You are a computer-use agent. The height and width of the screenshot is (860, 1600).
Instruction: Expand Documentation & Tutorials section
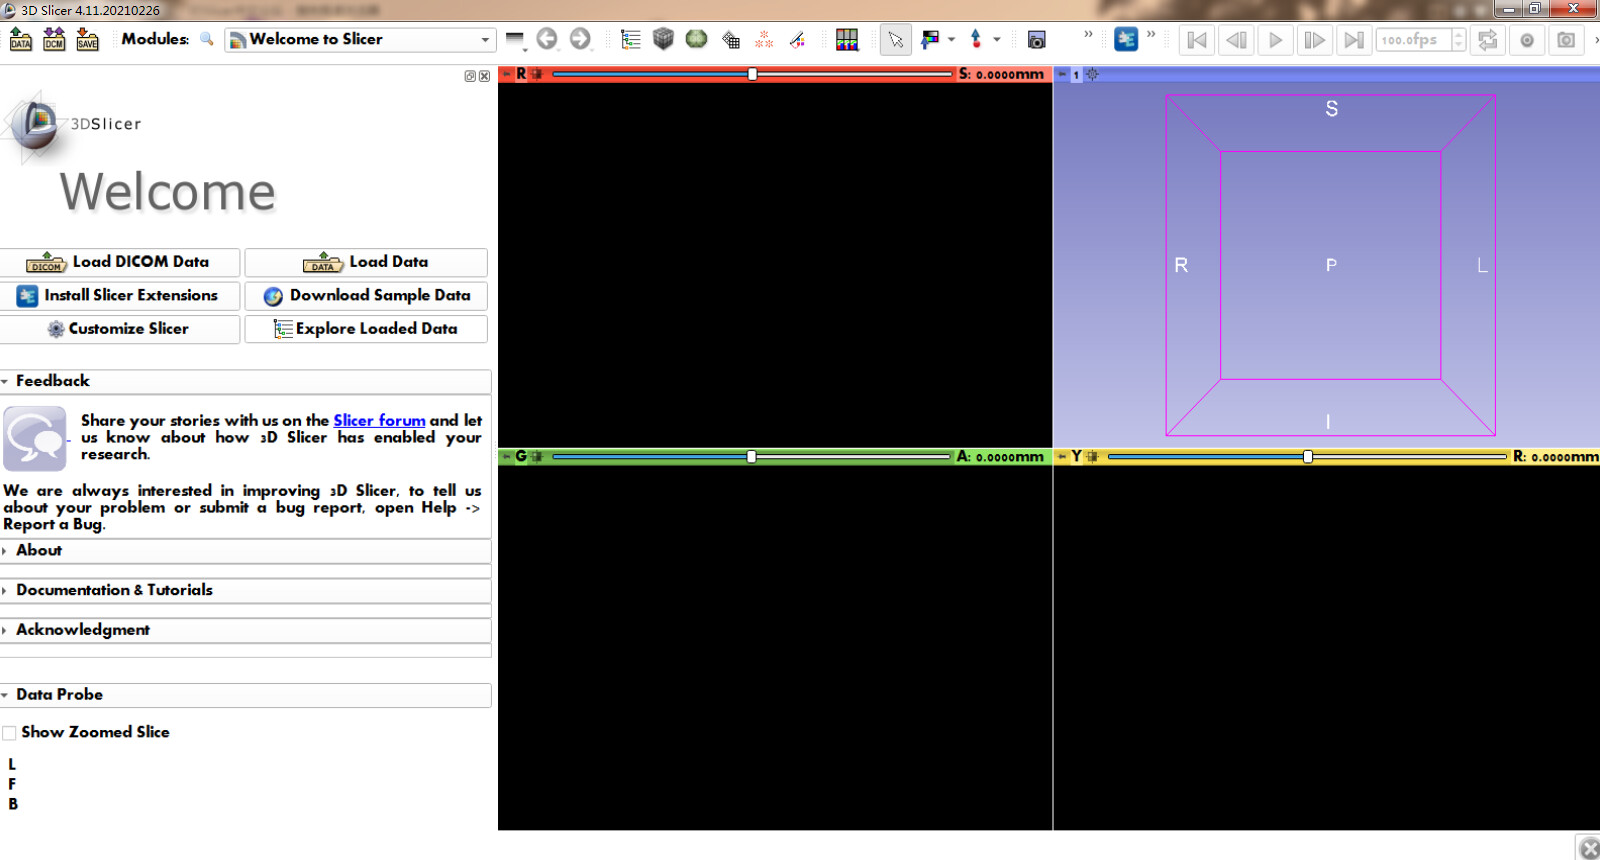(x=245, y=591)
